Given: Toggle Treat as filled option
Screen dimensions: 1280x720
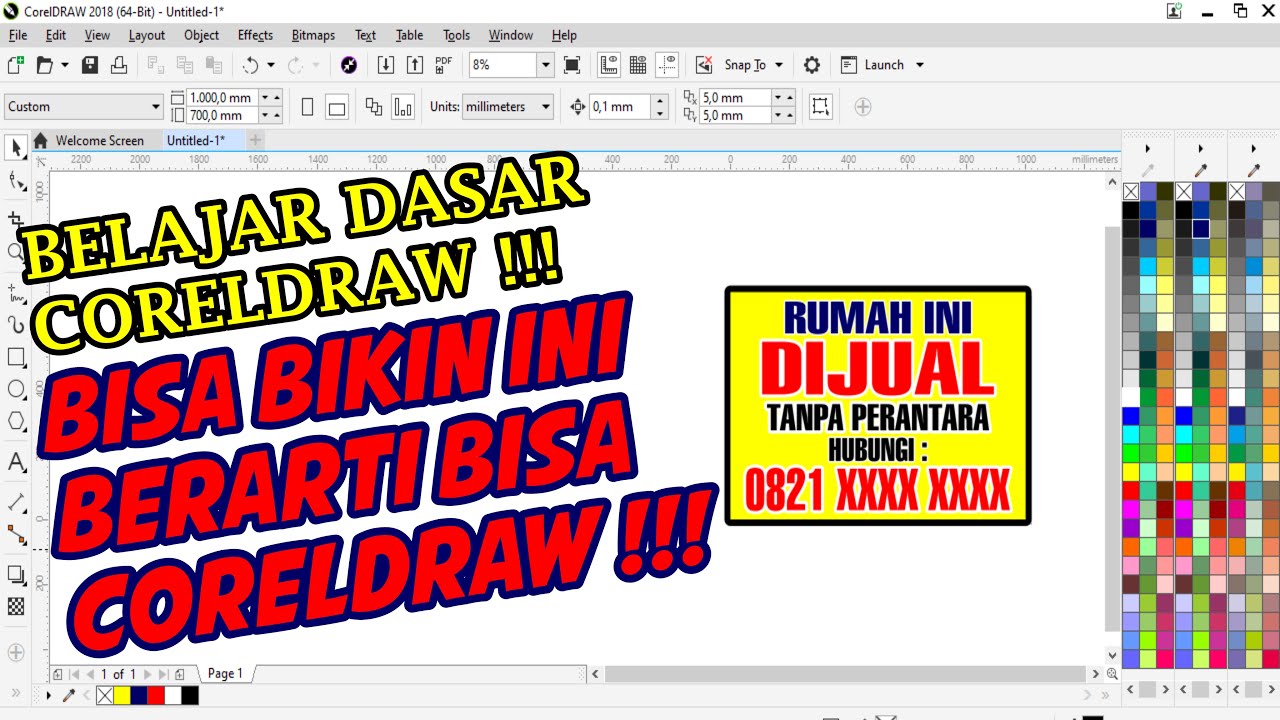Looking at the screenshot, I should click(x=820, y=107).
